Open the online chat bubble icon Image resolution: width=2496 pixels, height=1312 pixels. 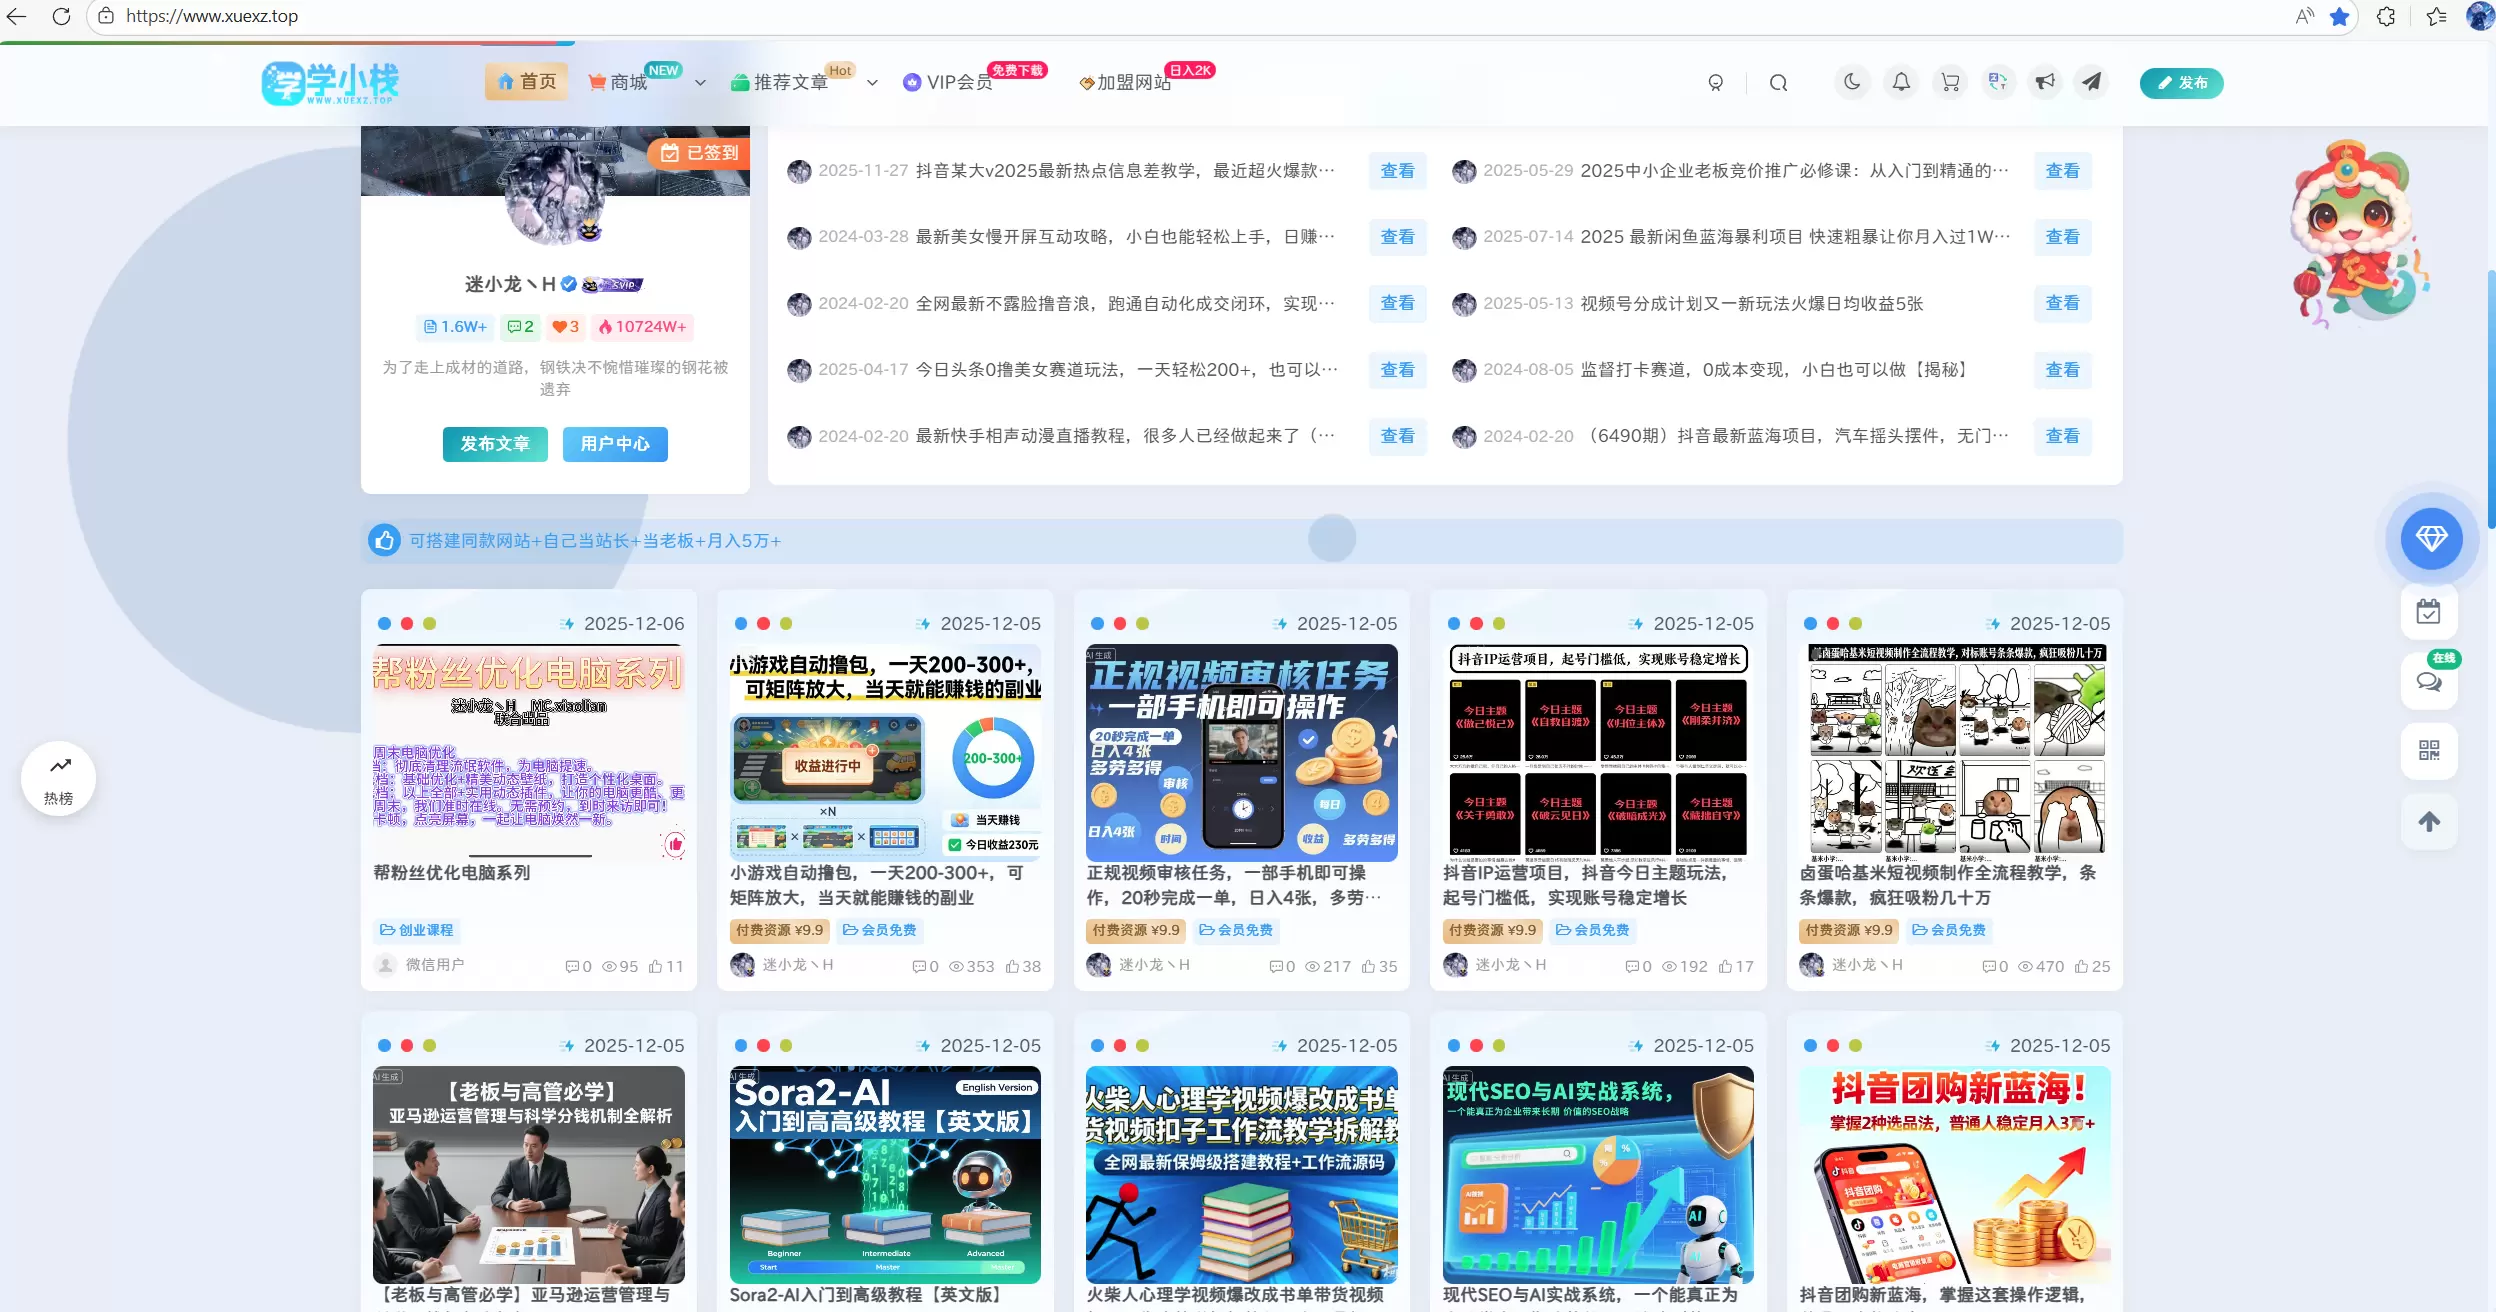(x=2429, y=682)
